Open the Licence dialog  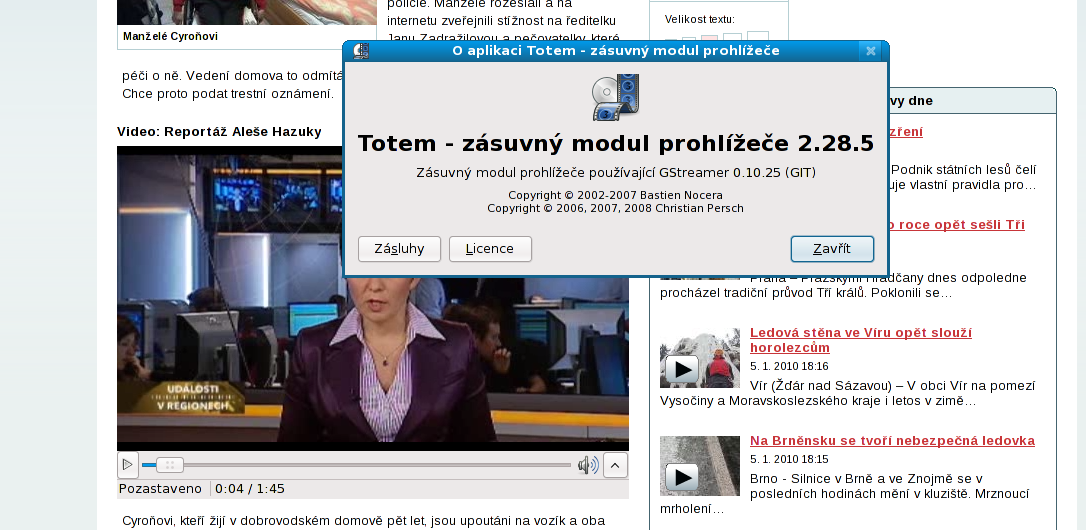pyautogui.click(x=490, y=249)
